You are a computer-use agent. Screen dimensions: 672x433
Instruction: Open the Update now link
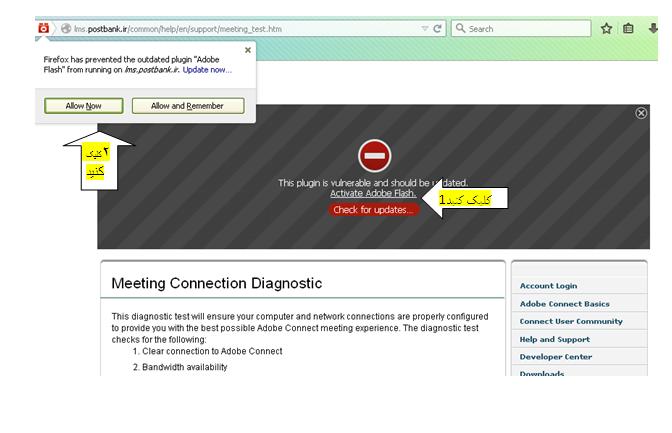[207, 70]
